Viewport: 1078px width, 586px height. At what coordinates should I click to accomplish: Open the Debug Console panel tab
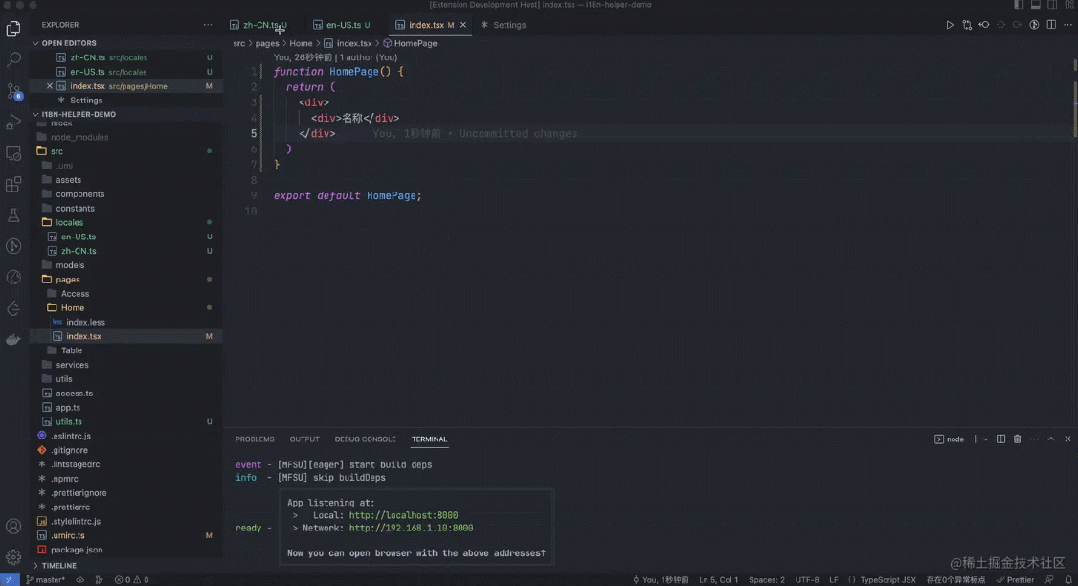click(365, 439)
